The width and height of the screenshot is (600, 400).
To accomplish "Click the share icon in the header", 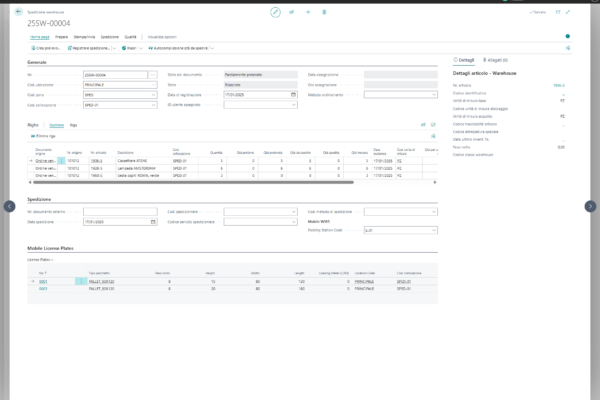I will [x=293, y=12].
